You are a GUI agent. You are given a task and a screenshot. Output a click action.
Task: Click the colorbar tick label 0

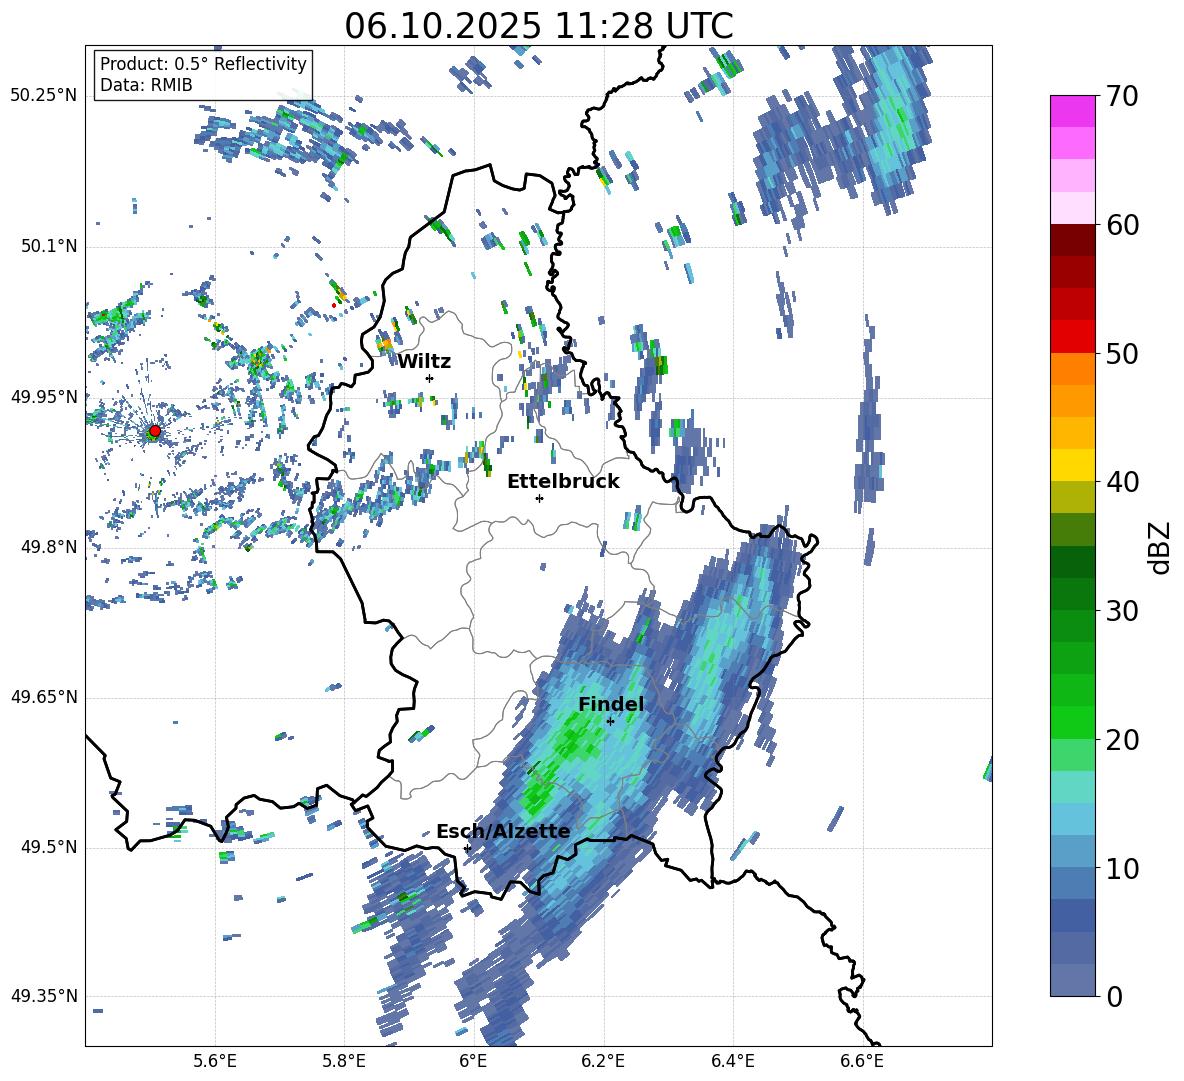(1114, 996)
